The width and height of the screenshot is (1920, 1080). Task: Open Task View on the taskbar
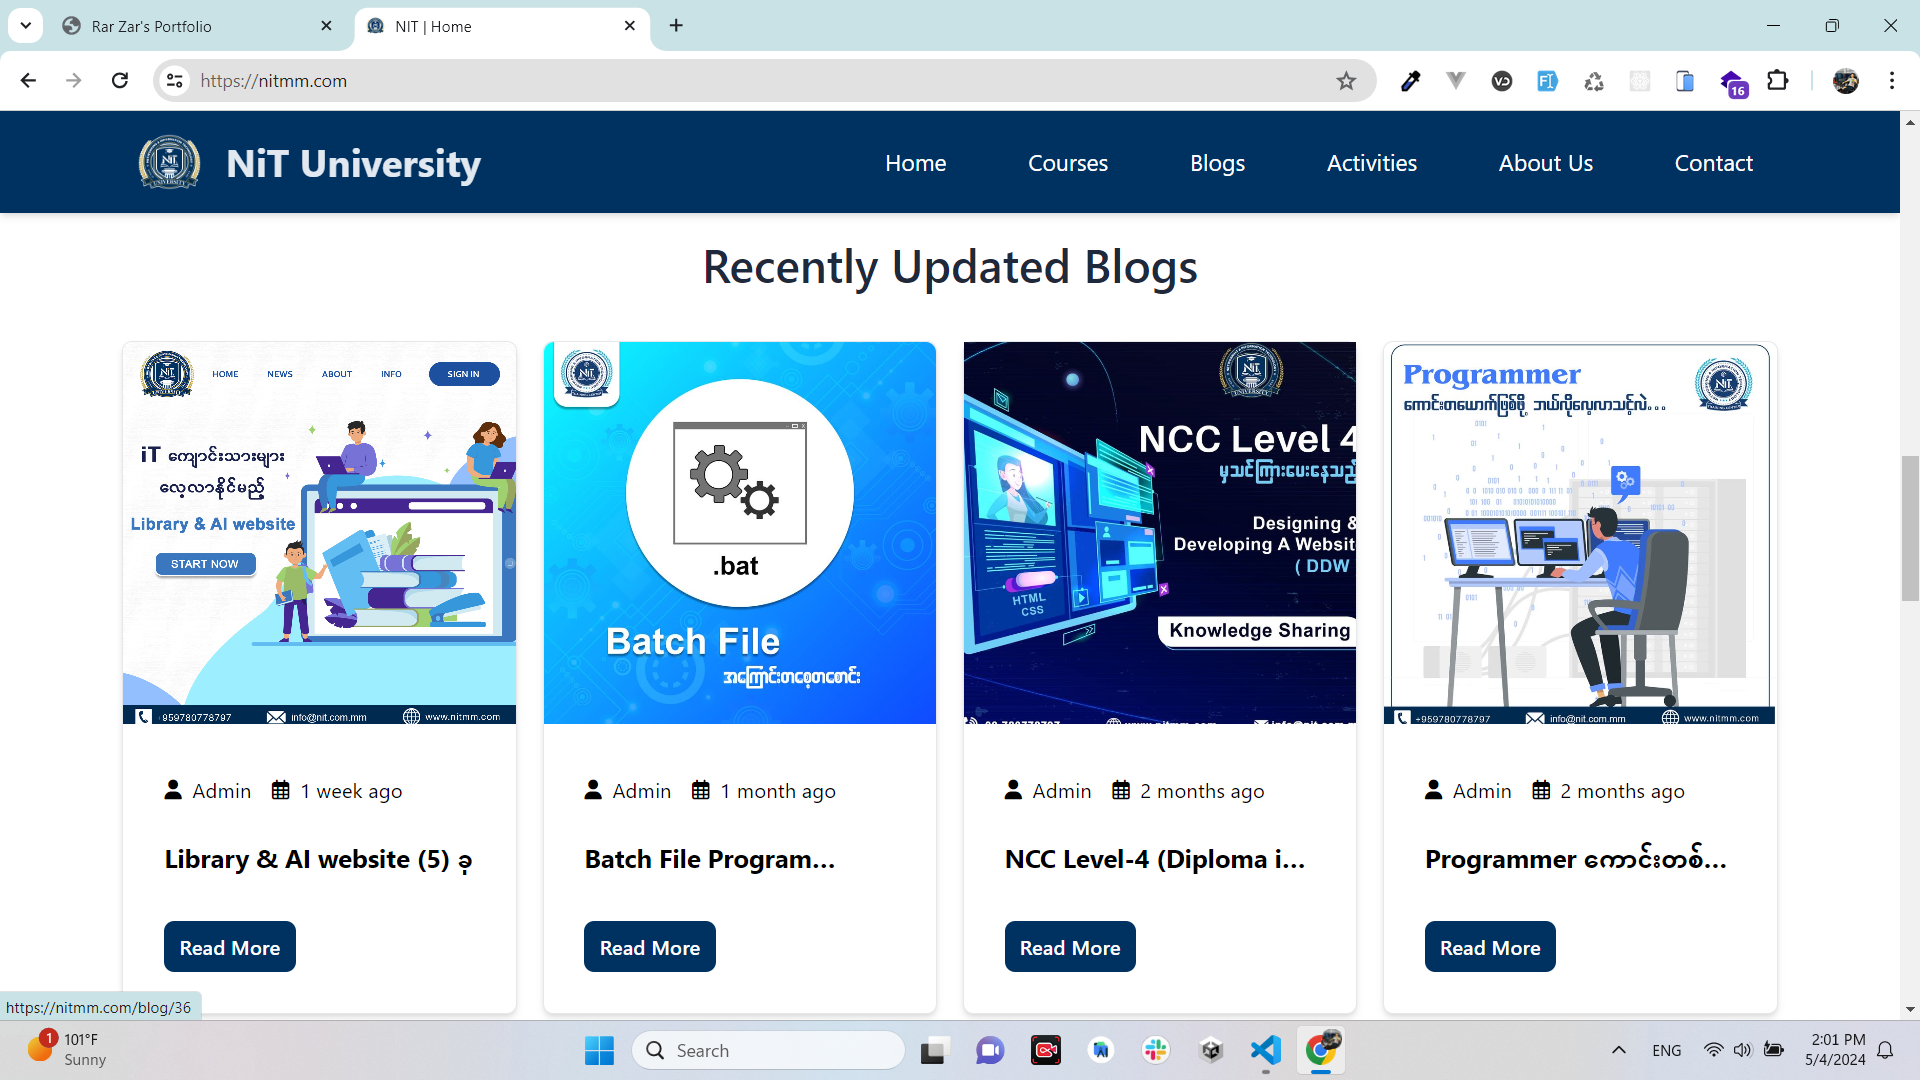coord(933,1050)
